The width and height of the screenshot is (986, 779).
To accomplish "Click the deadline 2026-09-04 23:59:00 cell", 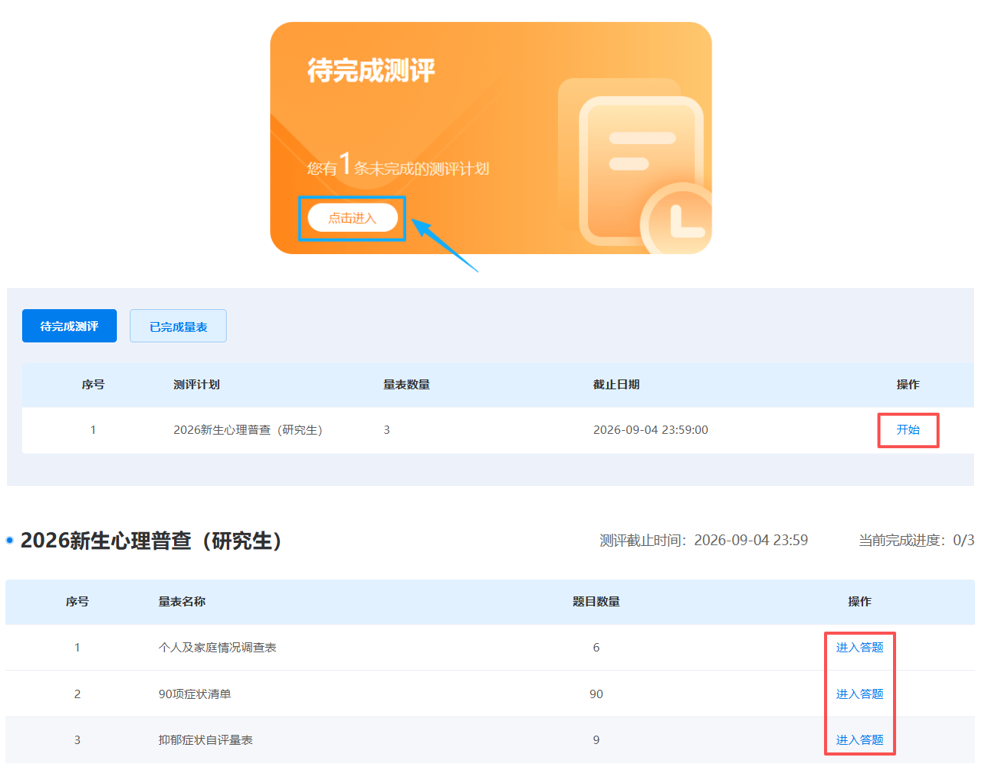I will click(x=650, y=429).
